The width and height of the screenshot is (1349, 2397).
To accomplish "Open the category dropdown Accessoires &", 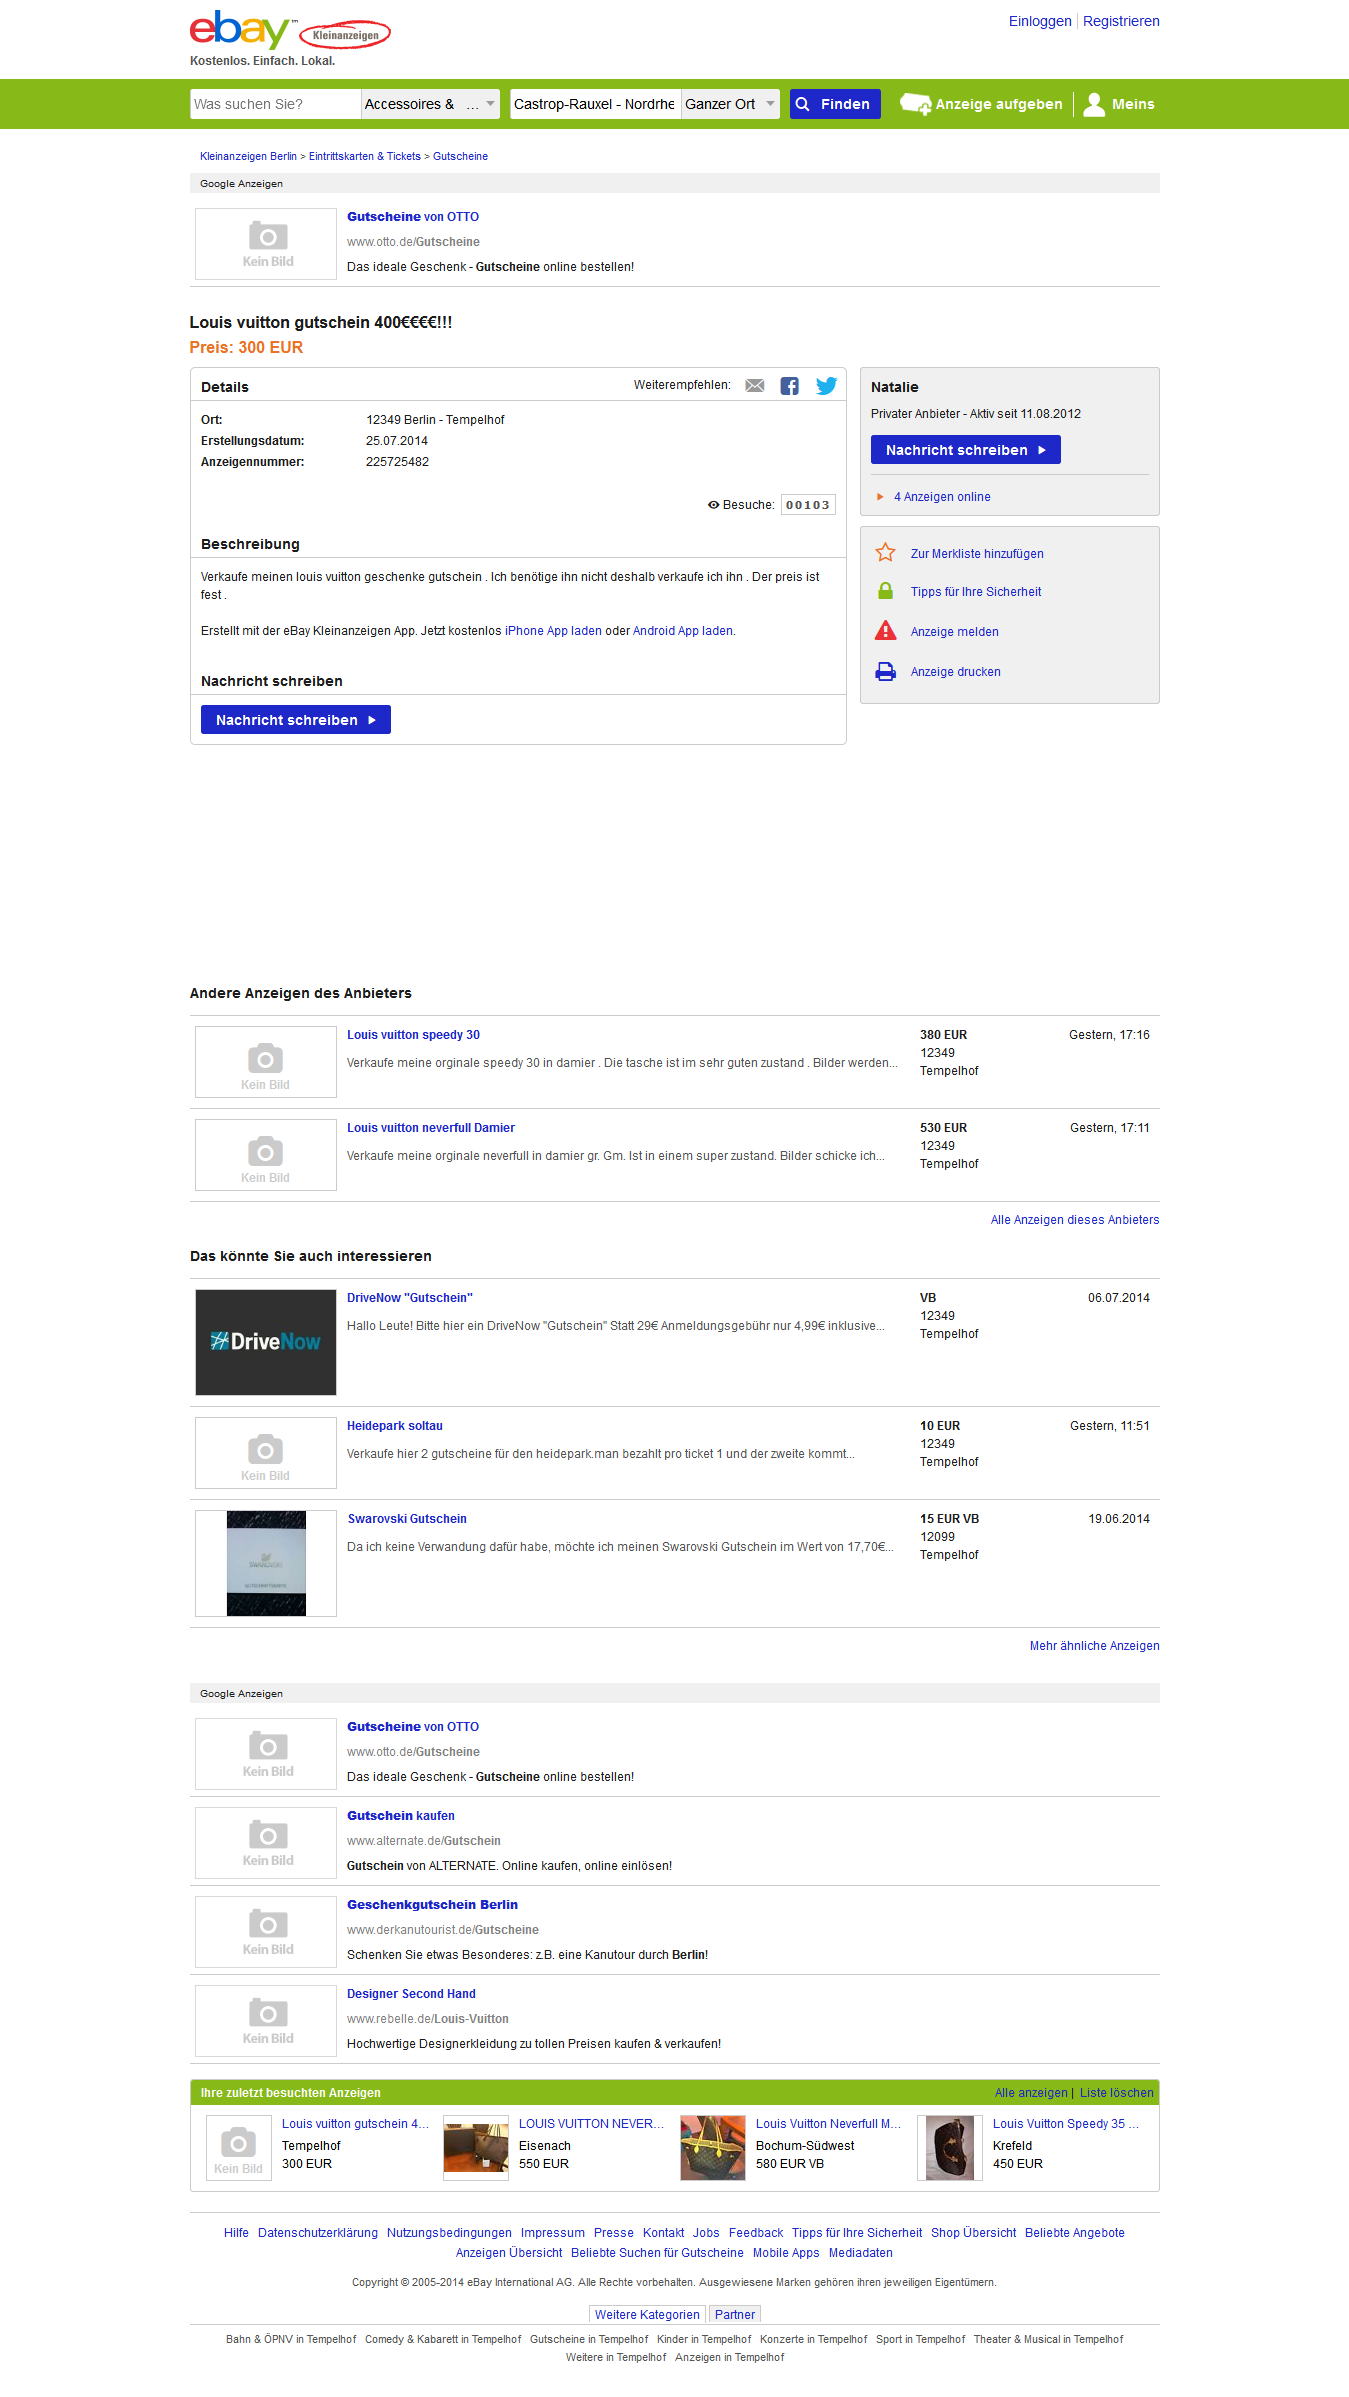I will click(430, 104).
